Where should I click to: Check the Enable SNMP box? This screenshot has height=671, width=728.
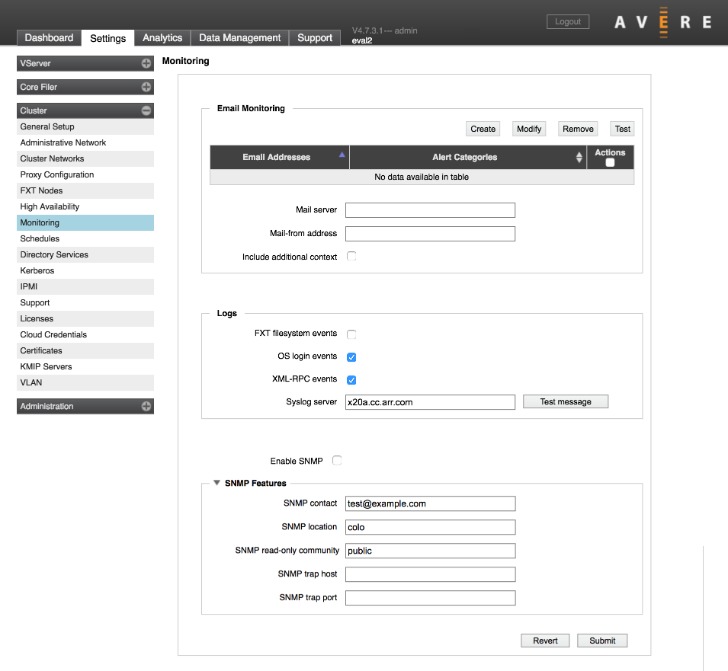337,460
